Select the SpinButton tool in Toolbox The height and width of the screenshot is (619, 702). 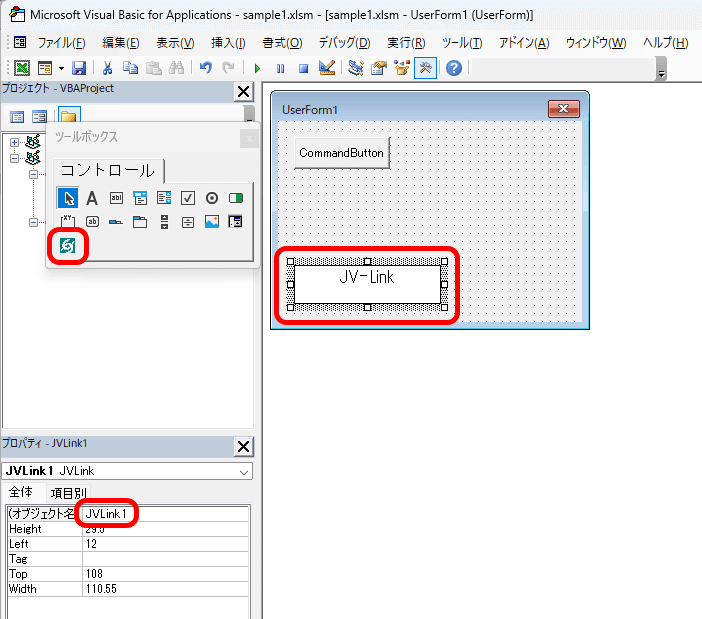point(188,222)
